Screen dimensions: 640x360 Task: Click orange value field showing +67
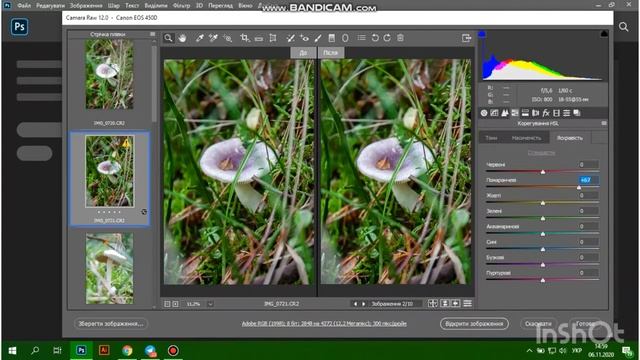point(588,180)
